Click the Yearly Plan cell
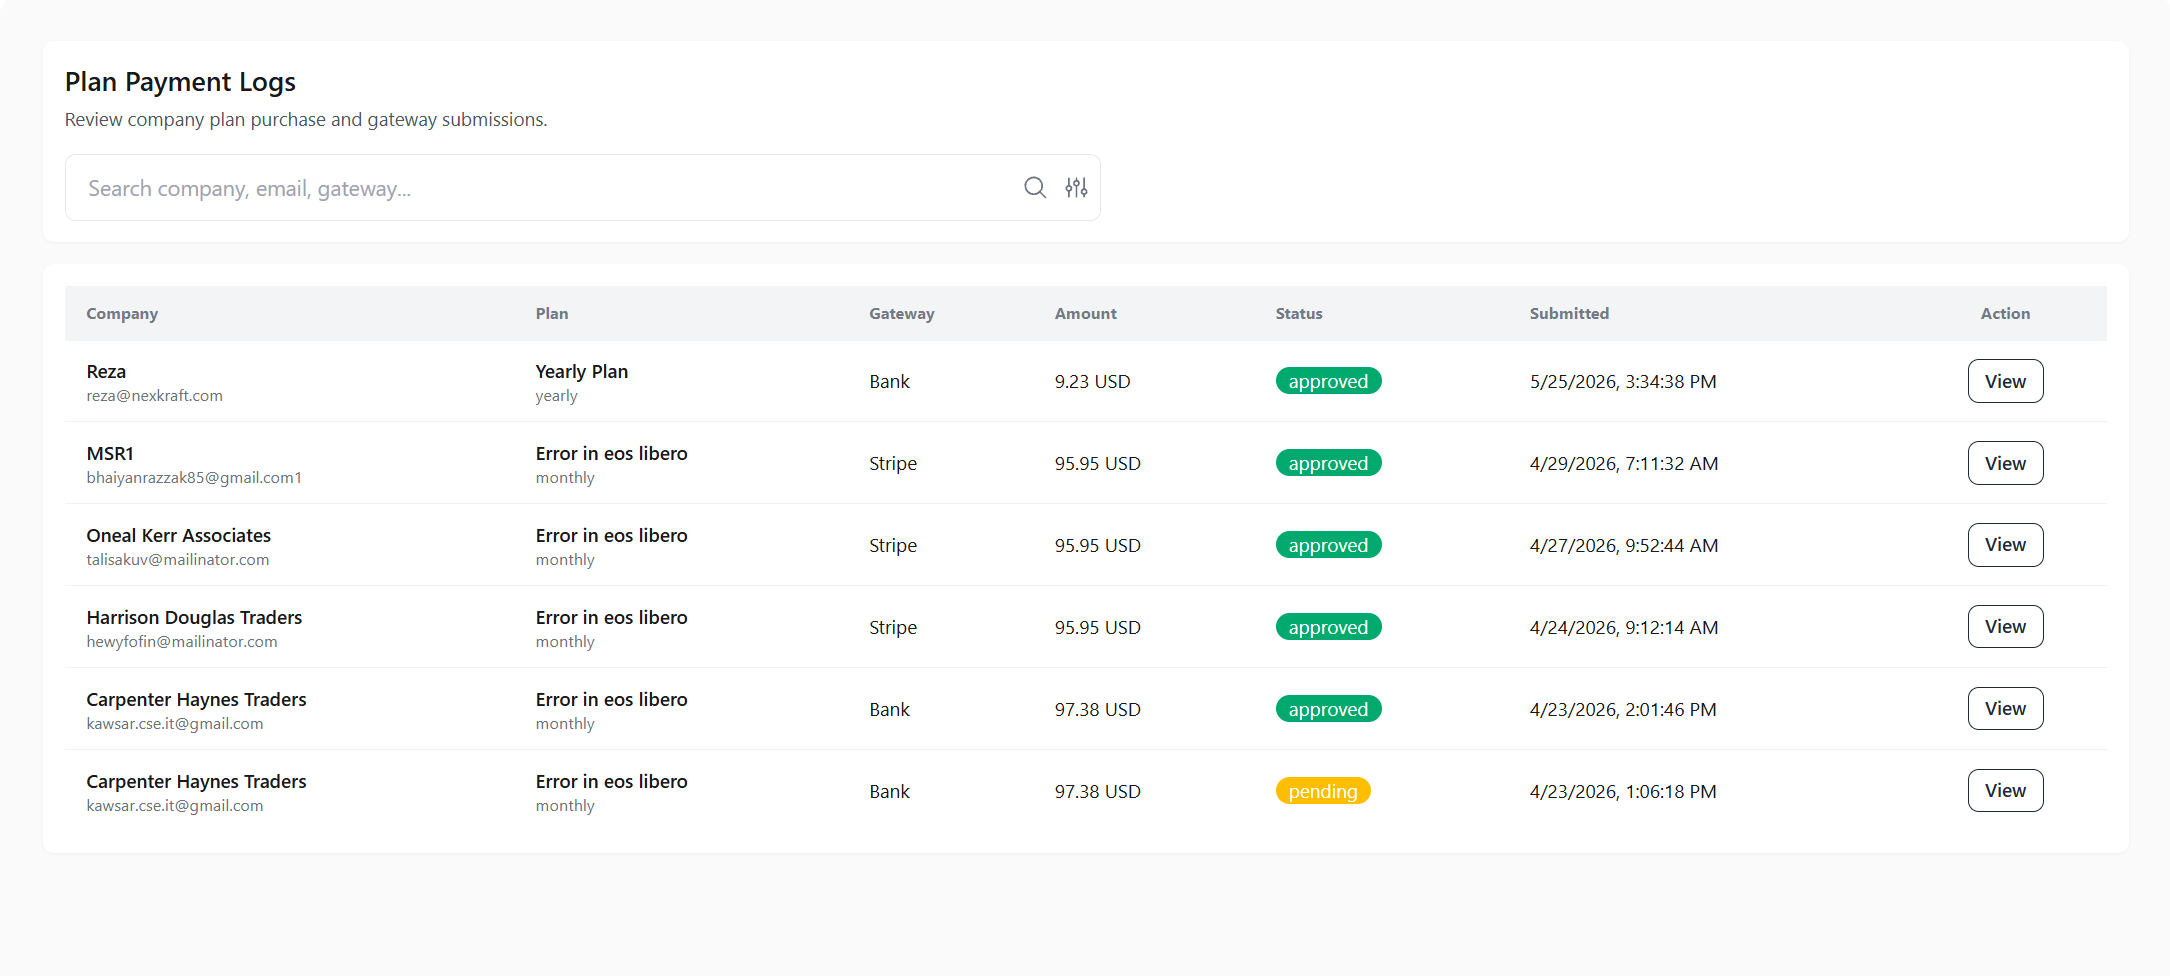The height and width of the screenshot is (976, 2170). [x=582, y=372]
